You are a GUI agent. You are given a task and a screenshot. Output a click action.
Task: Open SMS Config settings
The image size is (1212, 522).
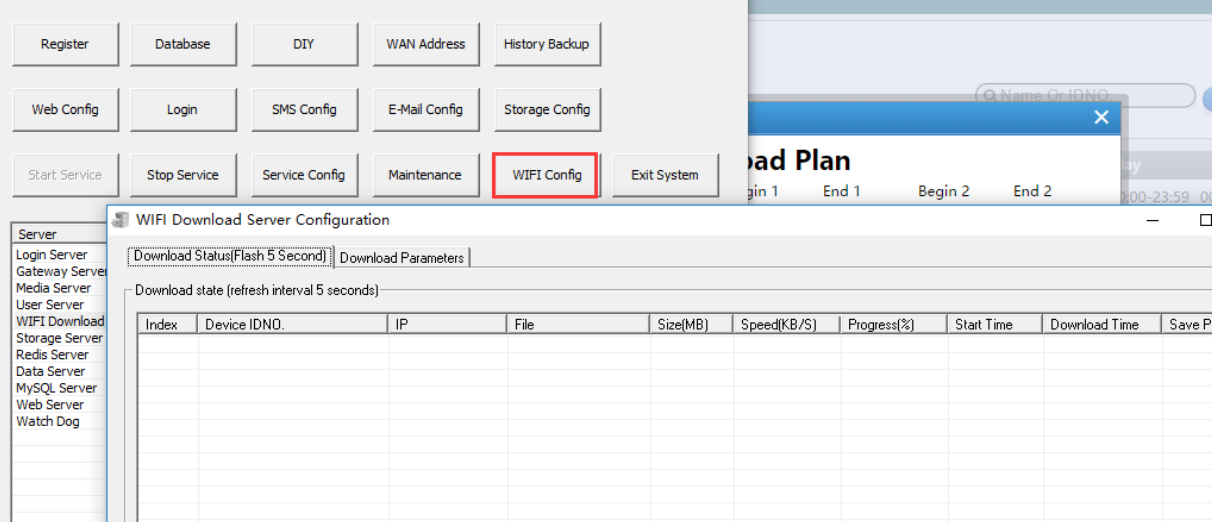pyautogui.click(x=304, y=110)
